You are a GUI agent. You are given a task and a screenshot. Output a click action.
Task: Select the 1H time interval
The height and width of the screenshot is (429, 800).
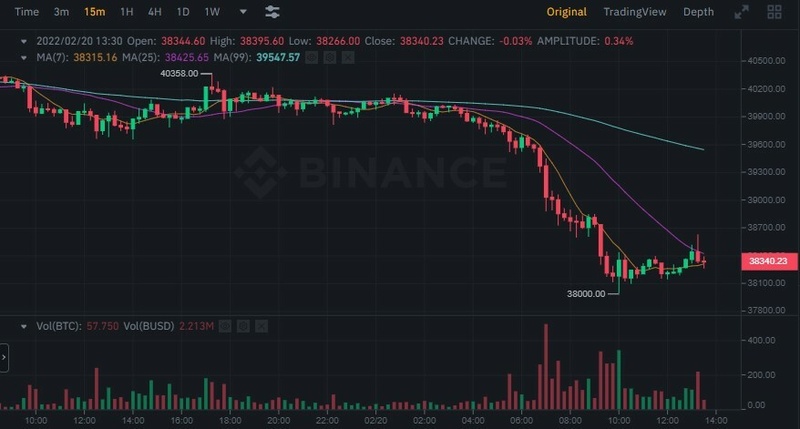[x=126, y=12]
